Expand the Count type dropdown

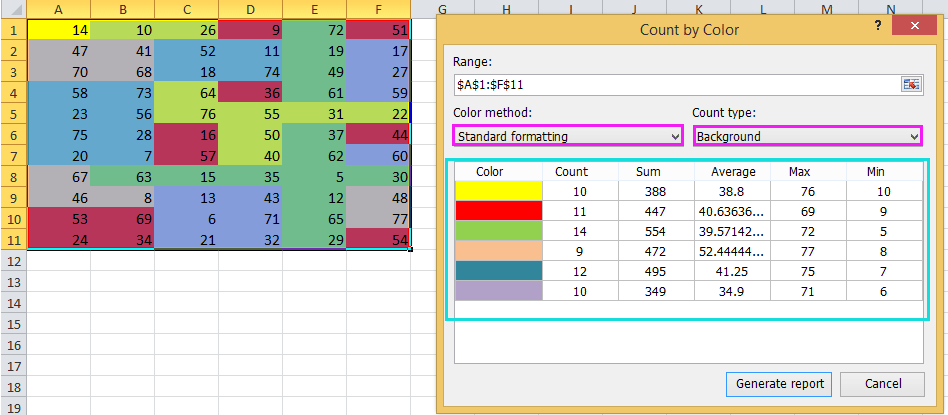(x=807, y=136)
